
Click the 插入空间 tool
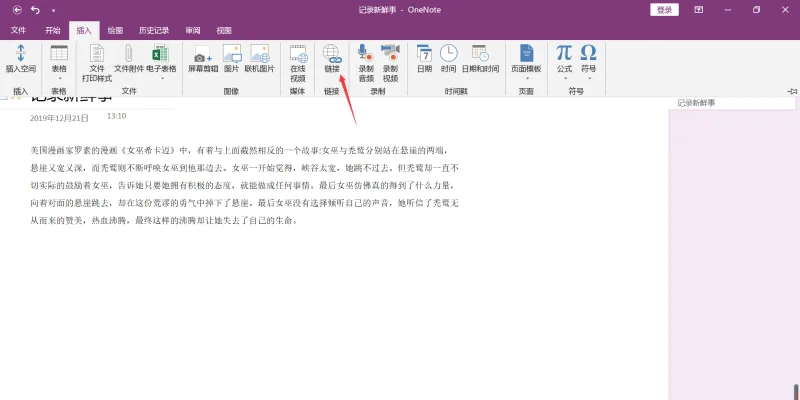click(x=21, y=59)
